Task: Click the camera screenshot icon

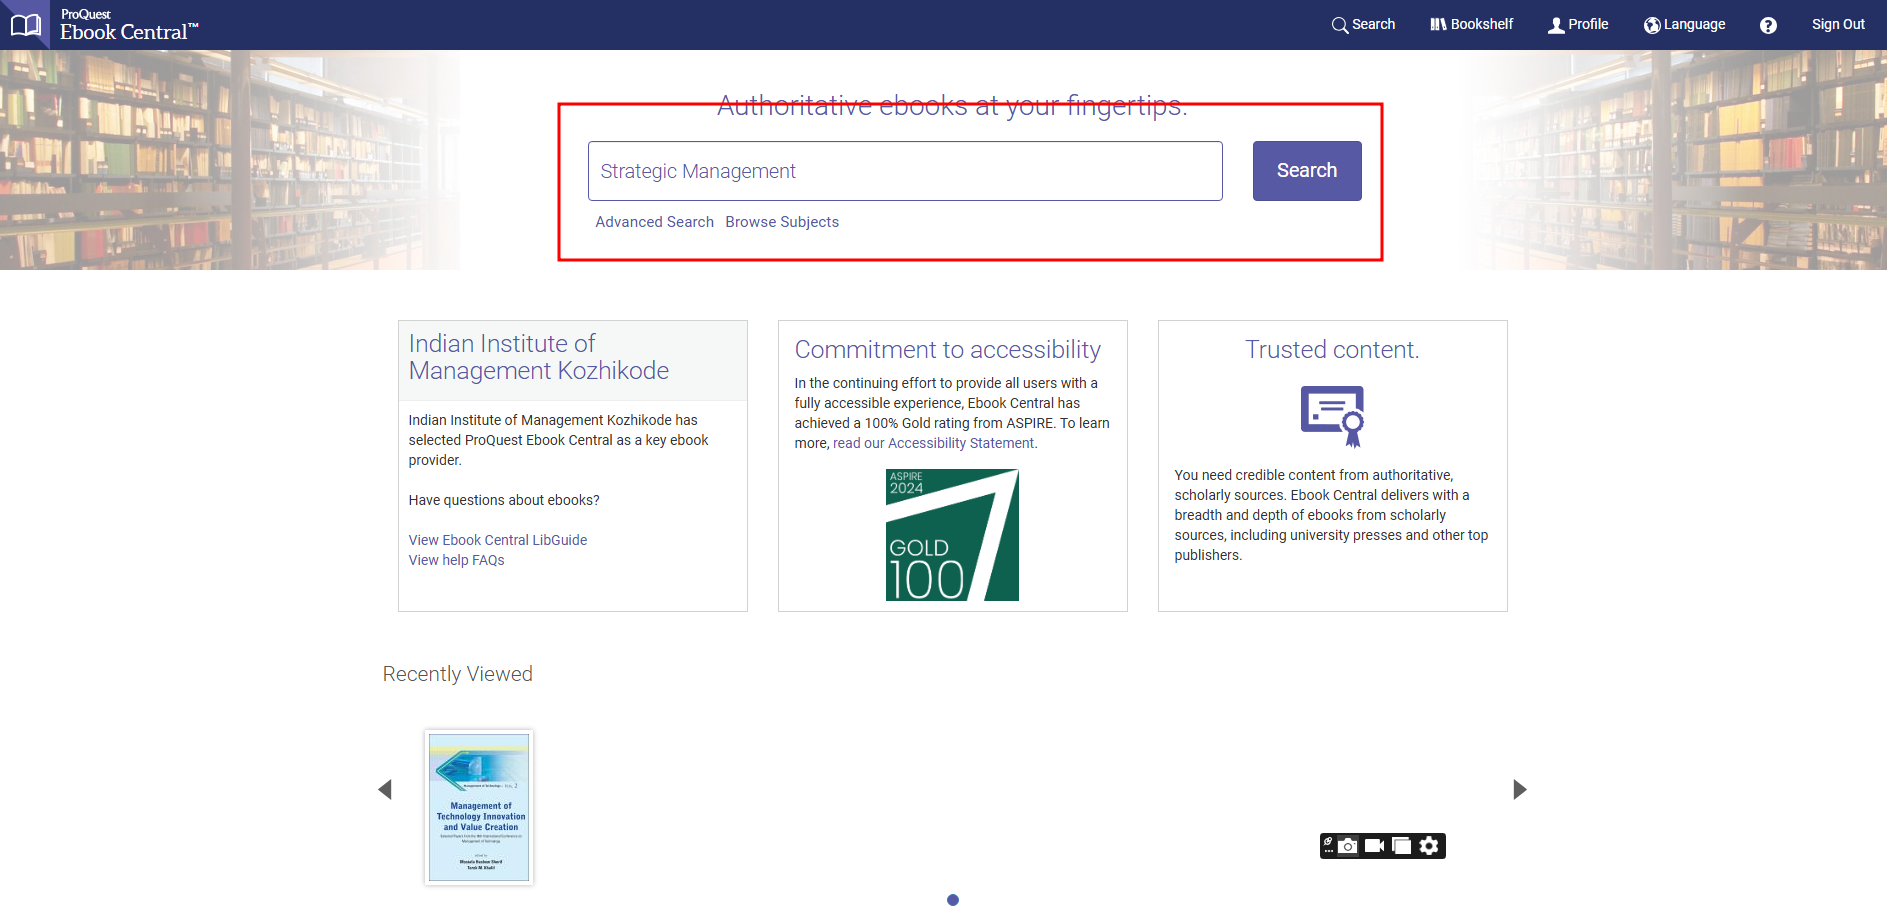Action: [1348, 846]
